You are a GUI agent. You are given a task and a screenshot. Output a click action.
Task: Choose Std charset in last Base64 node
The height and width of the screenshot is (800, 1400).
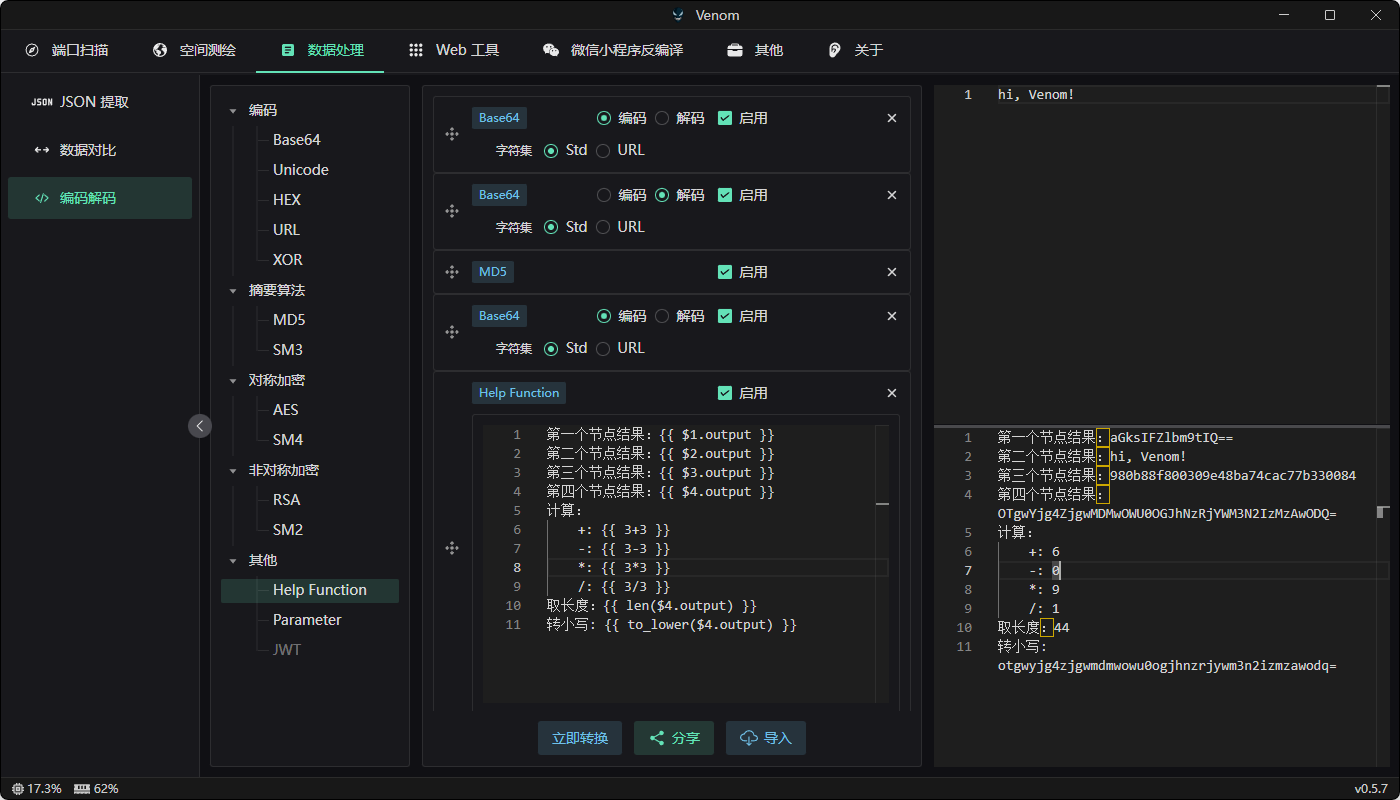551,348
